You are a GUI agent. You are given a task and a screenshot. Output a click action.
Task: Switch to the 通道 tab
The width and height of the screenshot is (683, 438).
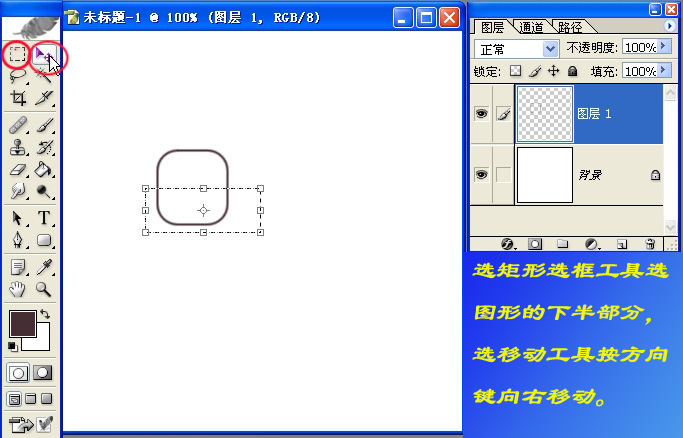(x=531, y=27)
